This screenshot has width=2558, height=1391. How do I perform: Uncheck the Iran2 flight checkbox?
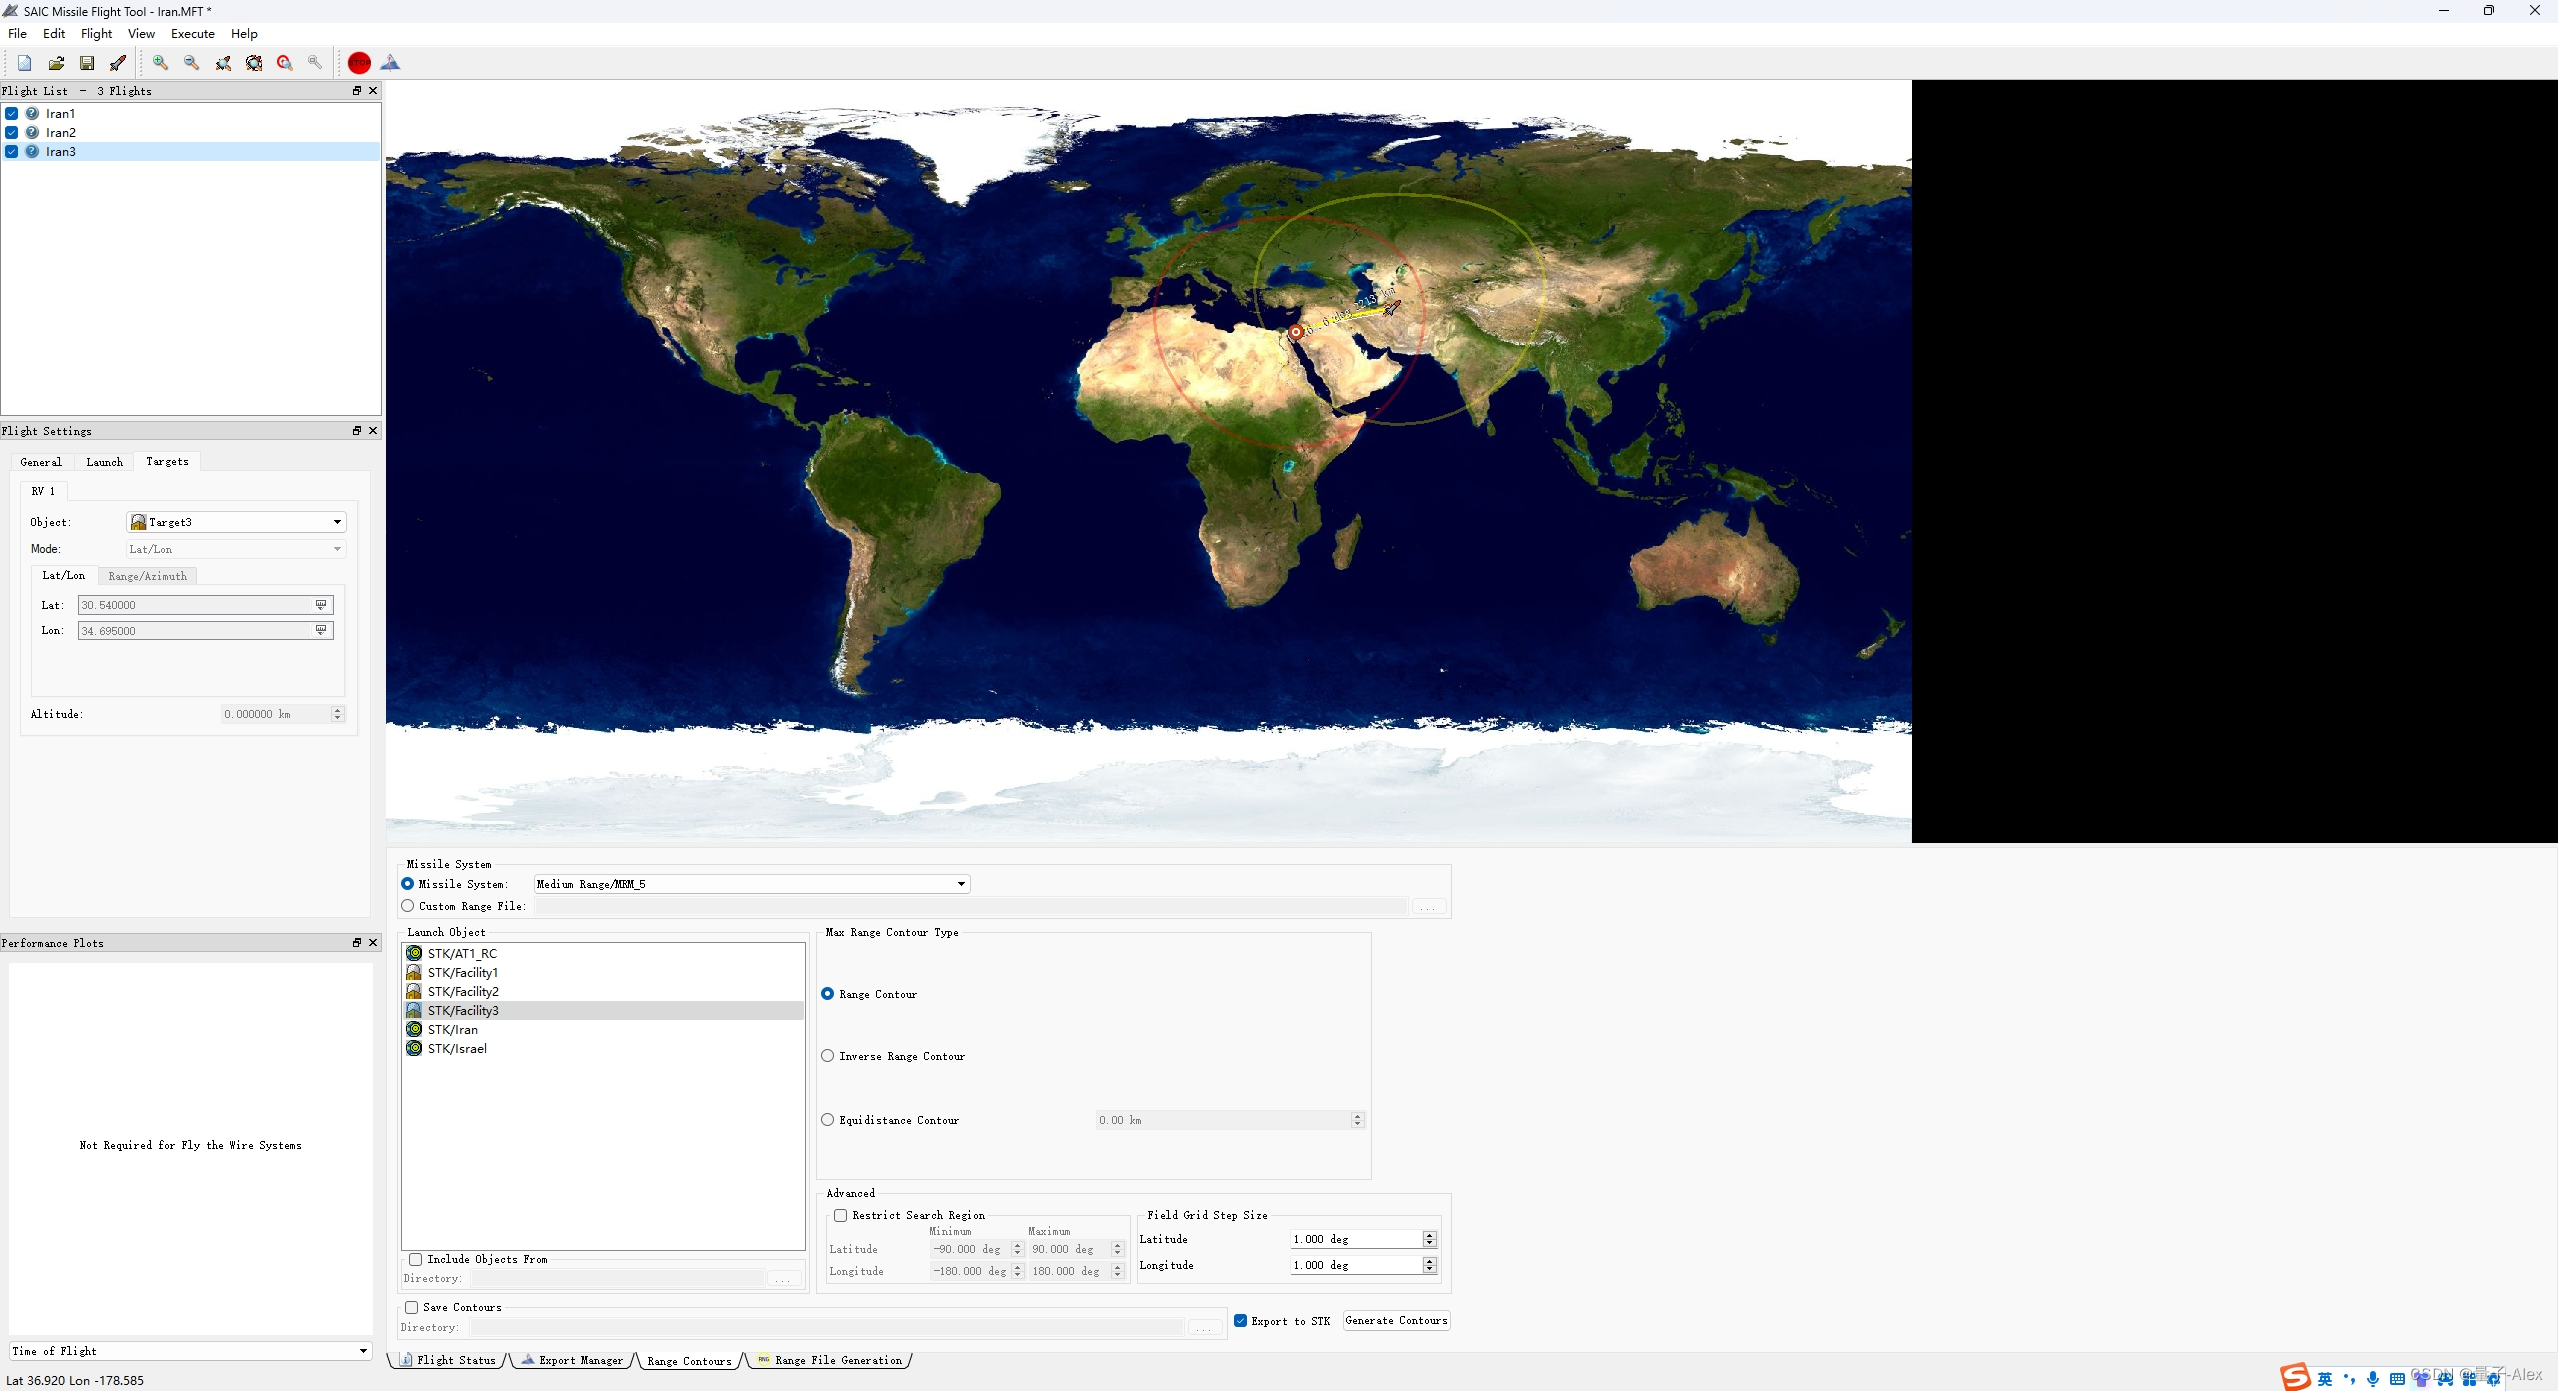(12, 132)
